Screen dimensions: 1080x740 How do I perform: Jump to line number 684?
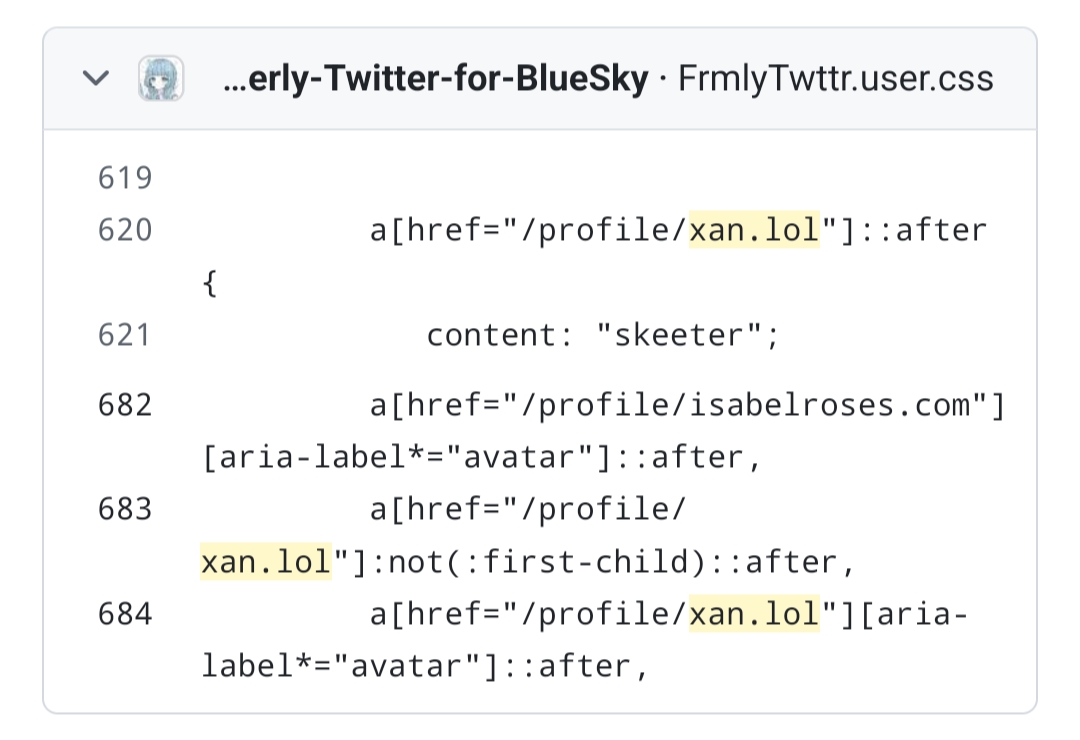coord(125,613)
